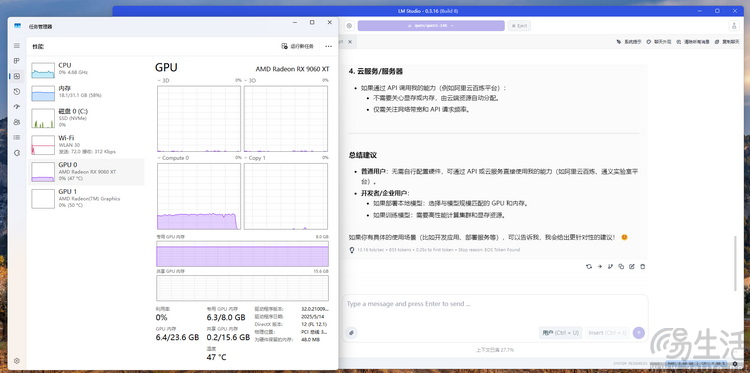This screenshot has height=373, width=750.
Task: Click the 6.3/8.0 GB dedicated memory value
Action: click(x=226, y=317)
